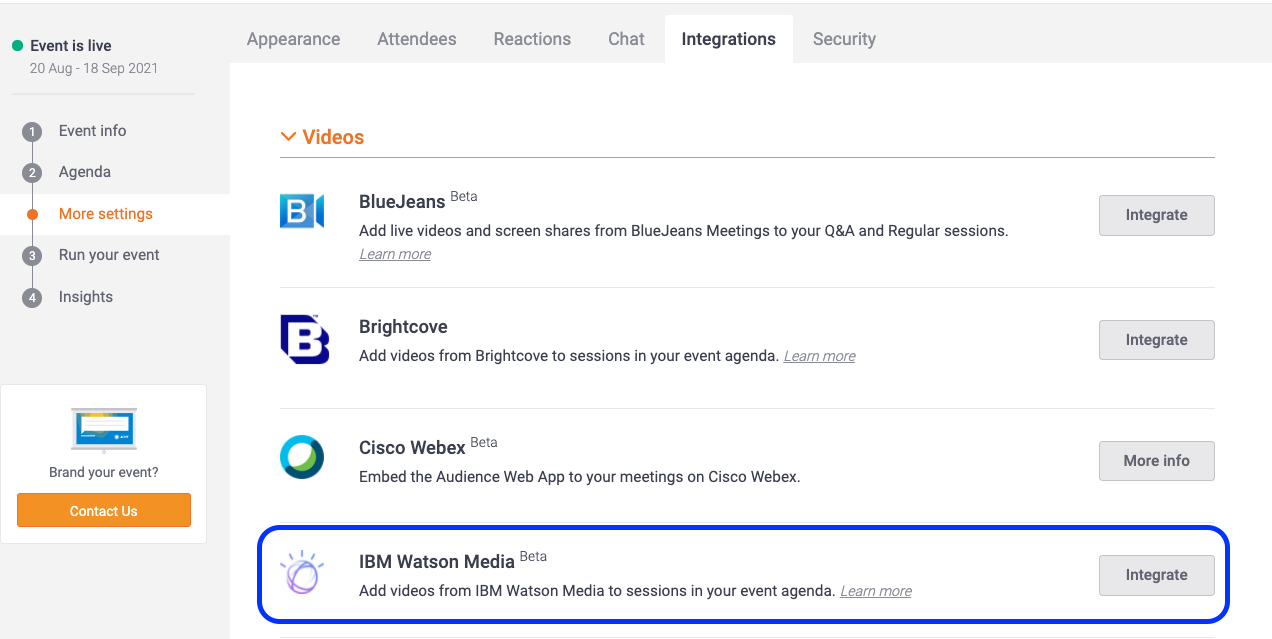Open Brightcove Learn more link
1272x639 pixels.
click(820, 356)
